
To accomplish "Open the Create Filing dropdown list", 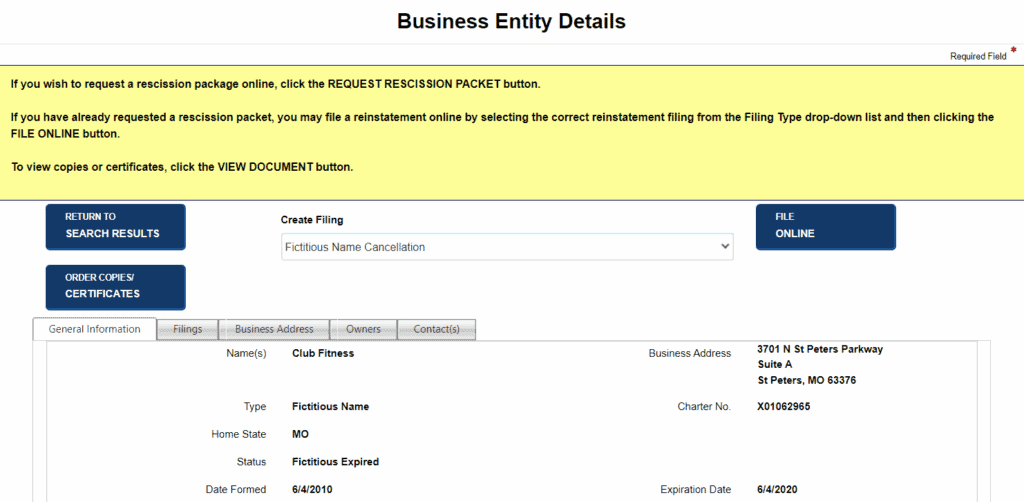I will (x=507, y=247).
